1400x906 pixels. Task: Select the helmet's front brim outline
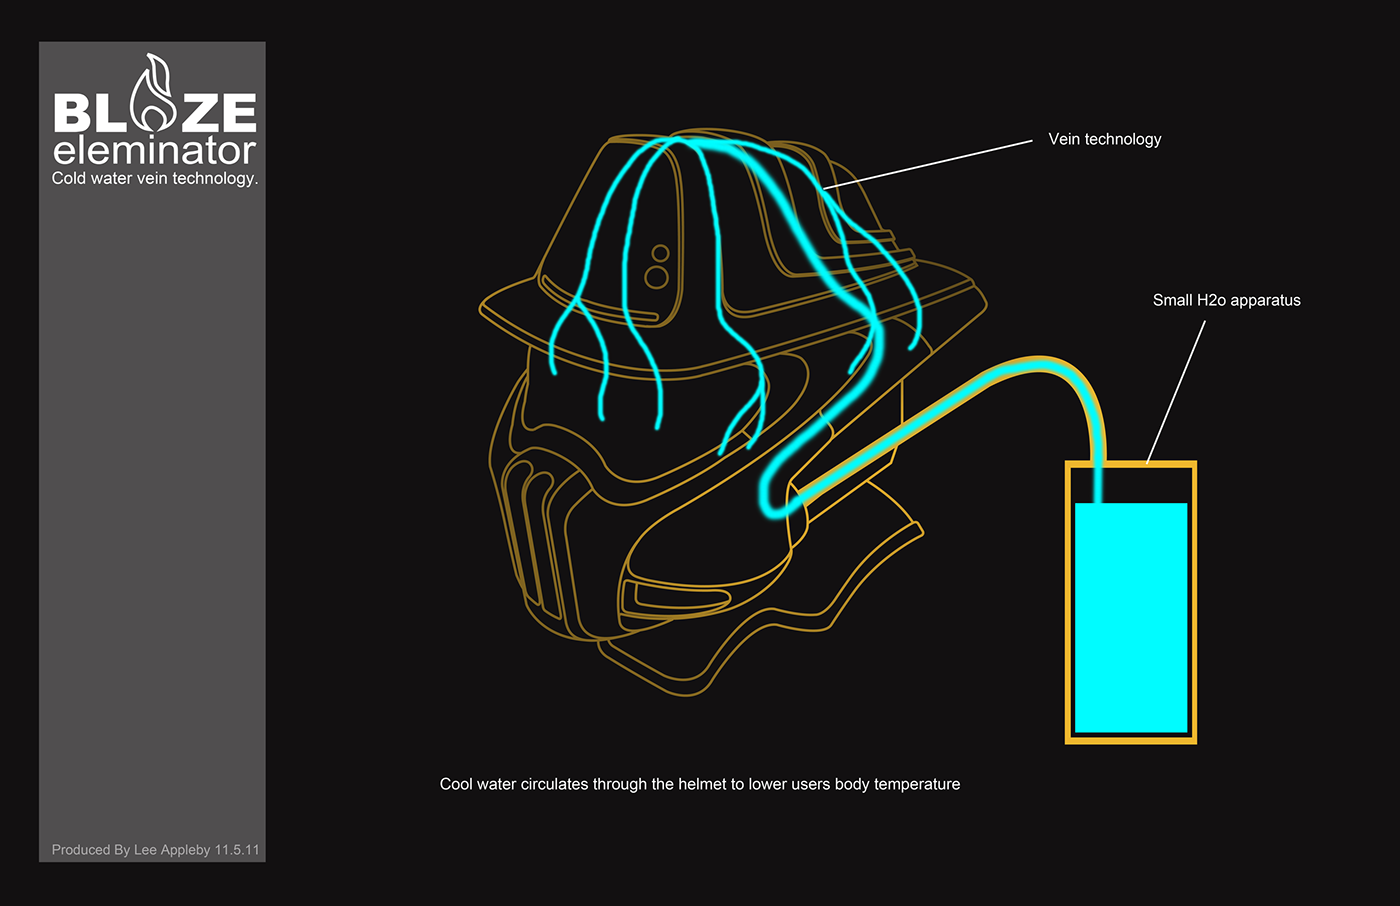520,329
